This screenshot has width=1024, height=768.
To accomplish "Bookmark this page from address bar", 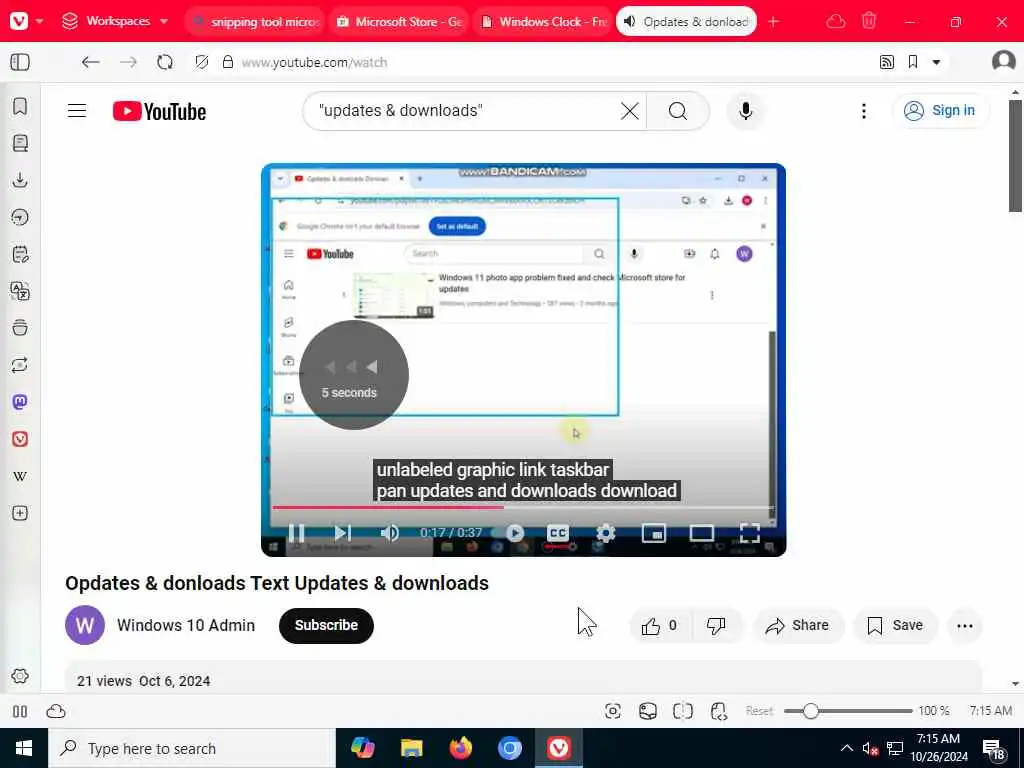I will [x=913, y=62].
